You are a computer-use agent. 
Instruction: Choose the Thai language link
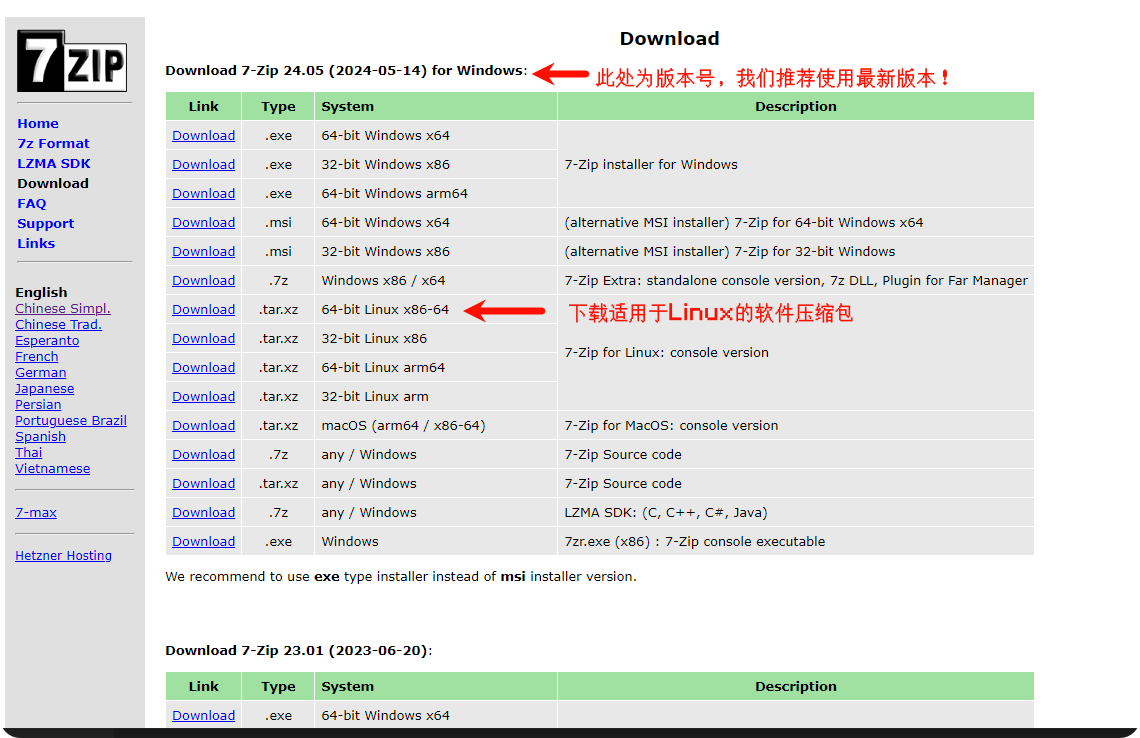click(28, 452)
